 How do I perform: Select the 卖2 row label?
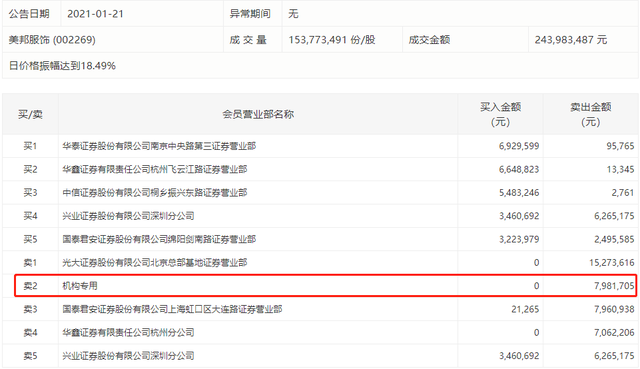(30, 286)
